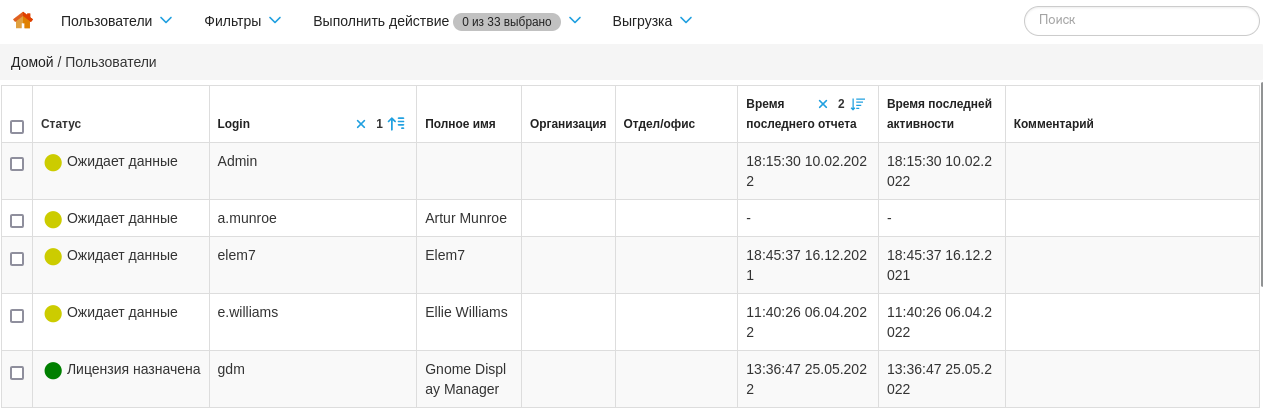This screenshot has width=1263, height=408.
Task: Toggle ascending sort icon on Login column
Action: (396, 124)
